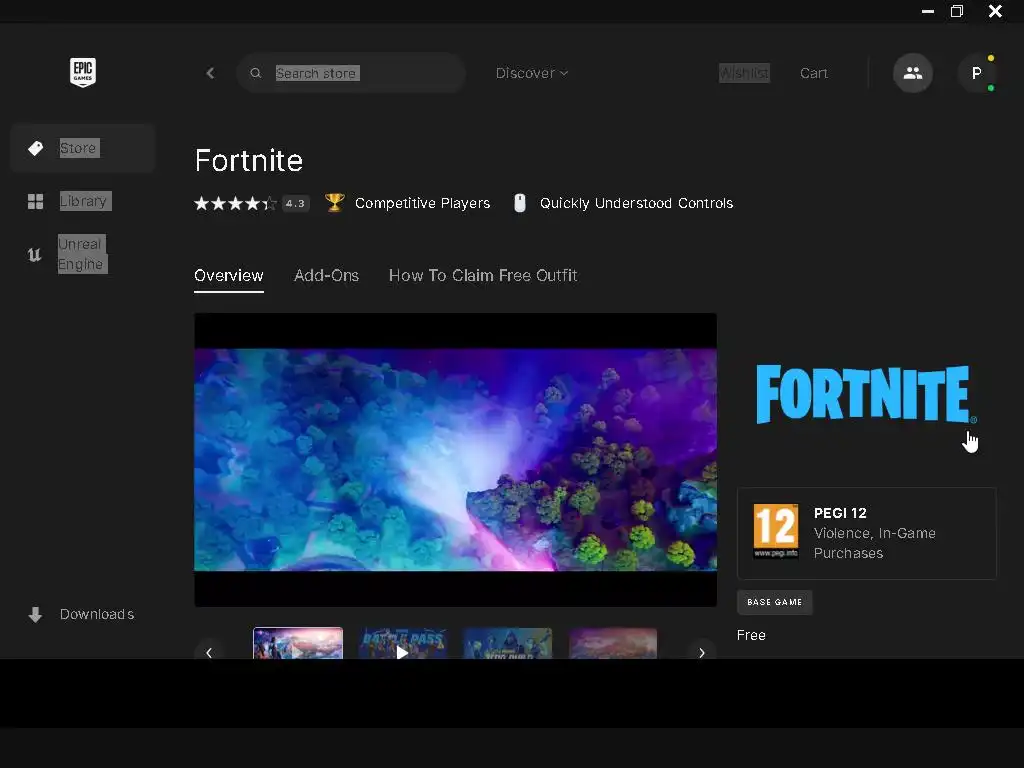This screenshot has height=768, width=1024.
Task: Click the Quickly Understood Controls mouse icon
Action: click(x=520, y=203)
